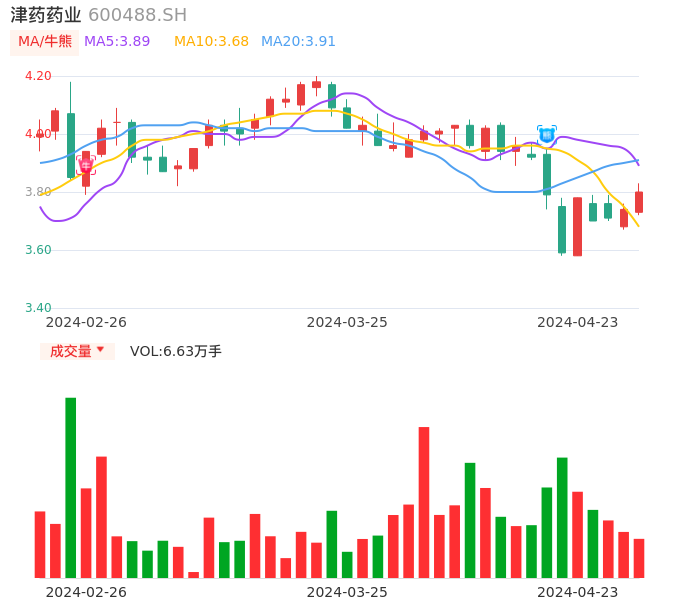
Task: Click the VOL:6.63万手 volume readout
Action: (176, 351)
